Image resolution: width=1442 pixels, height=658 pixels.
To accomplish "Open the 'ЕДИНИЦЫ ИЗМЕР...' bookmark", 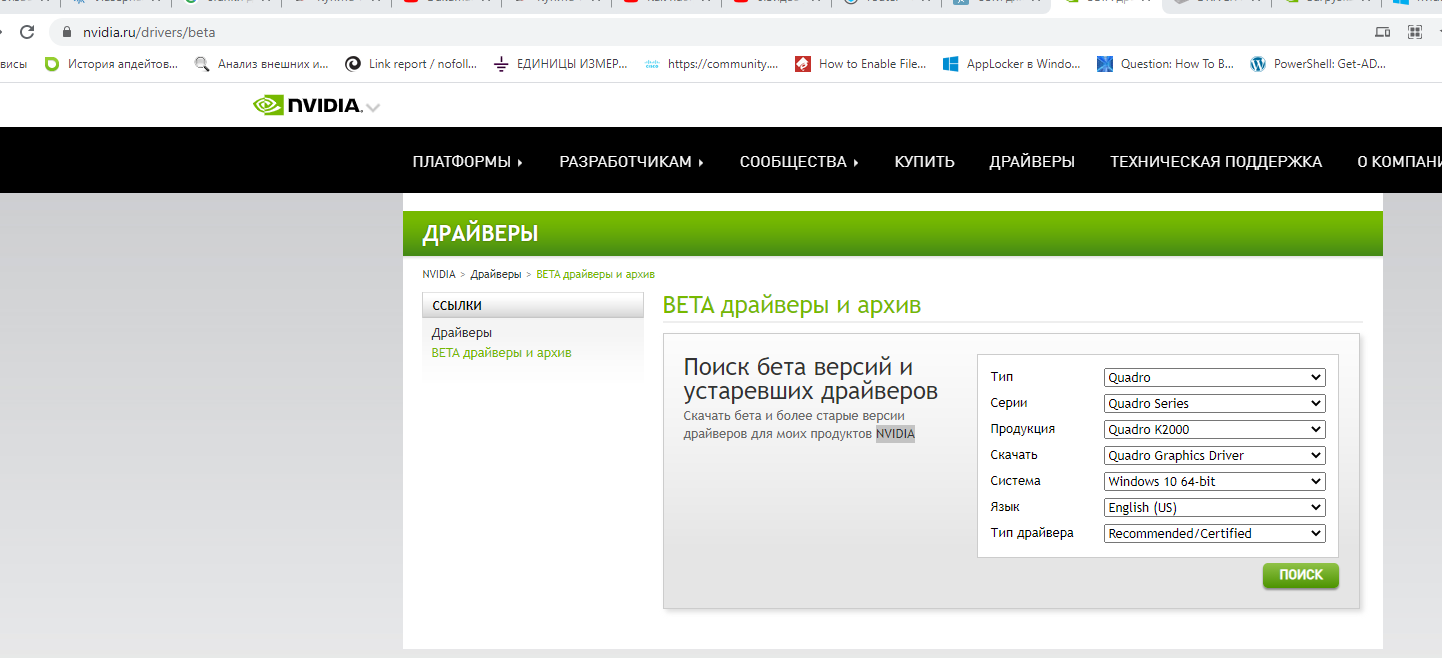I will point(561,64).
